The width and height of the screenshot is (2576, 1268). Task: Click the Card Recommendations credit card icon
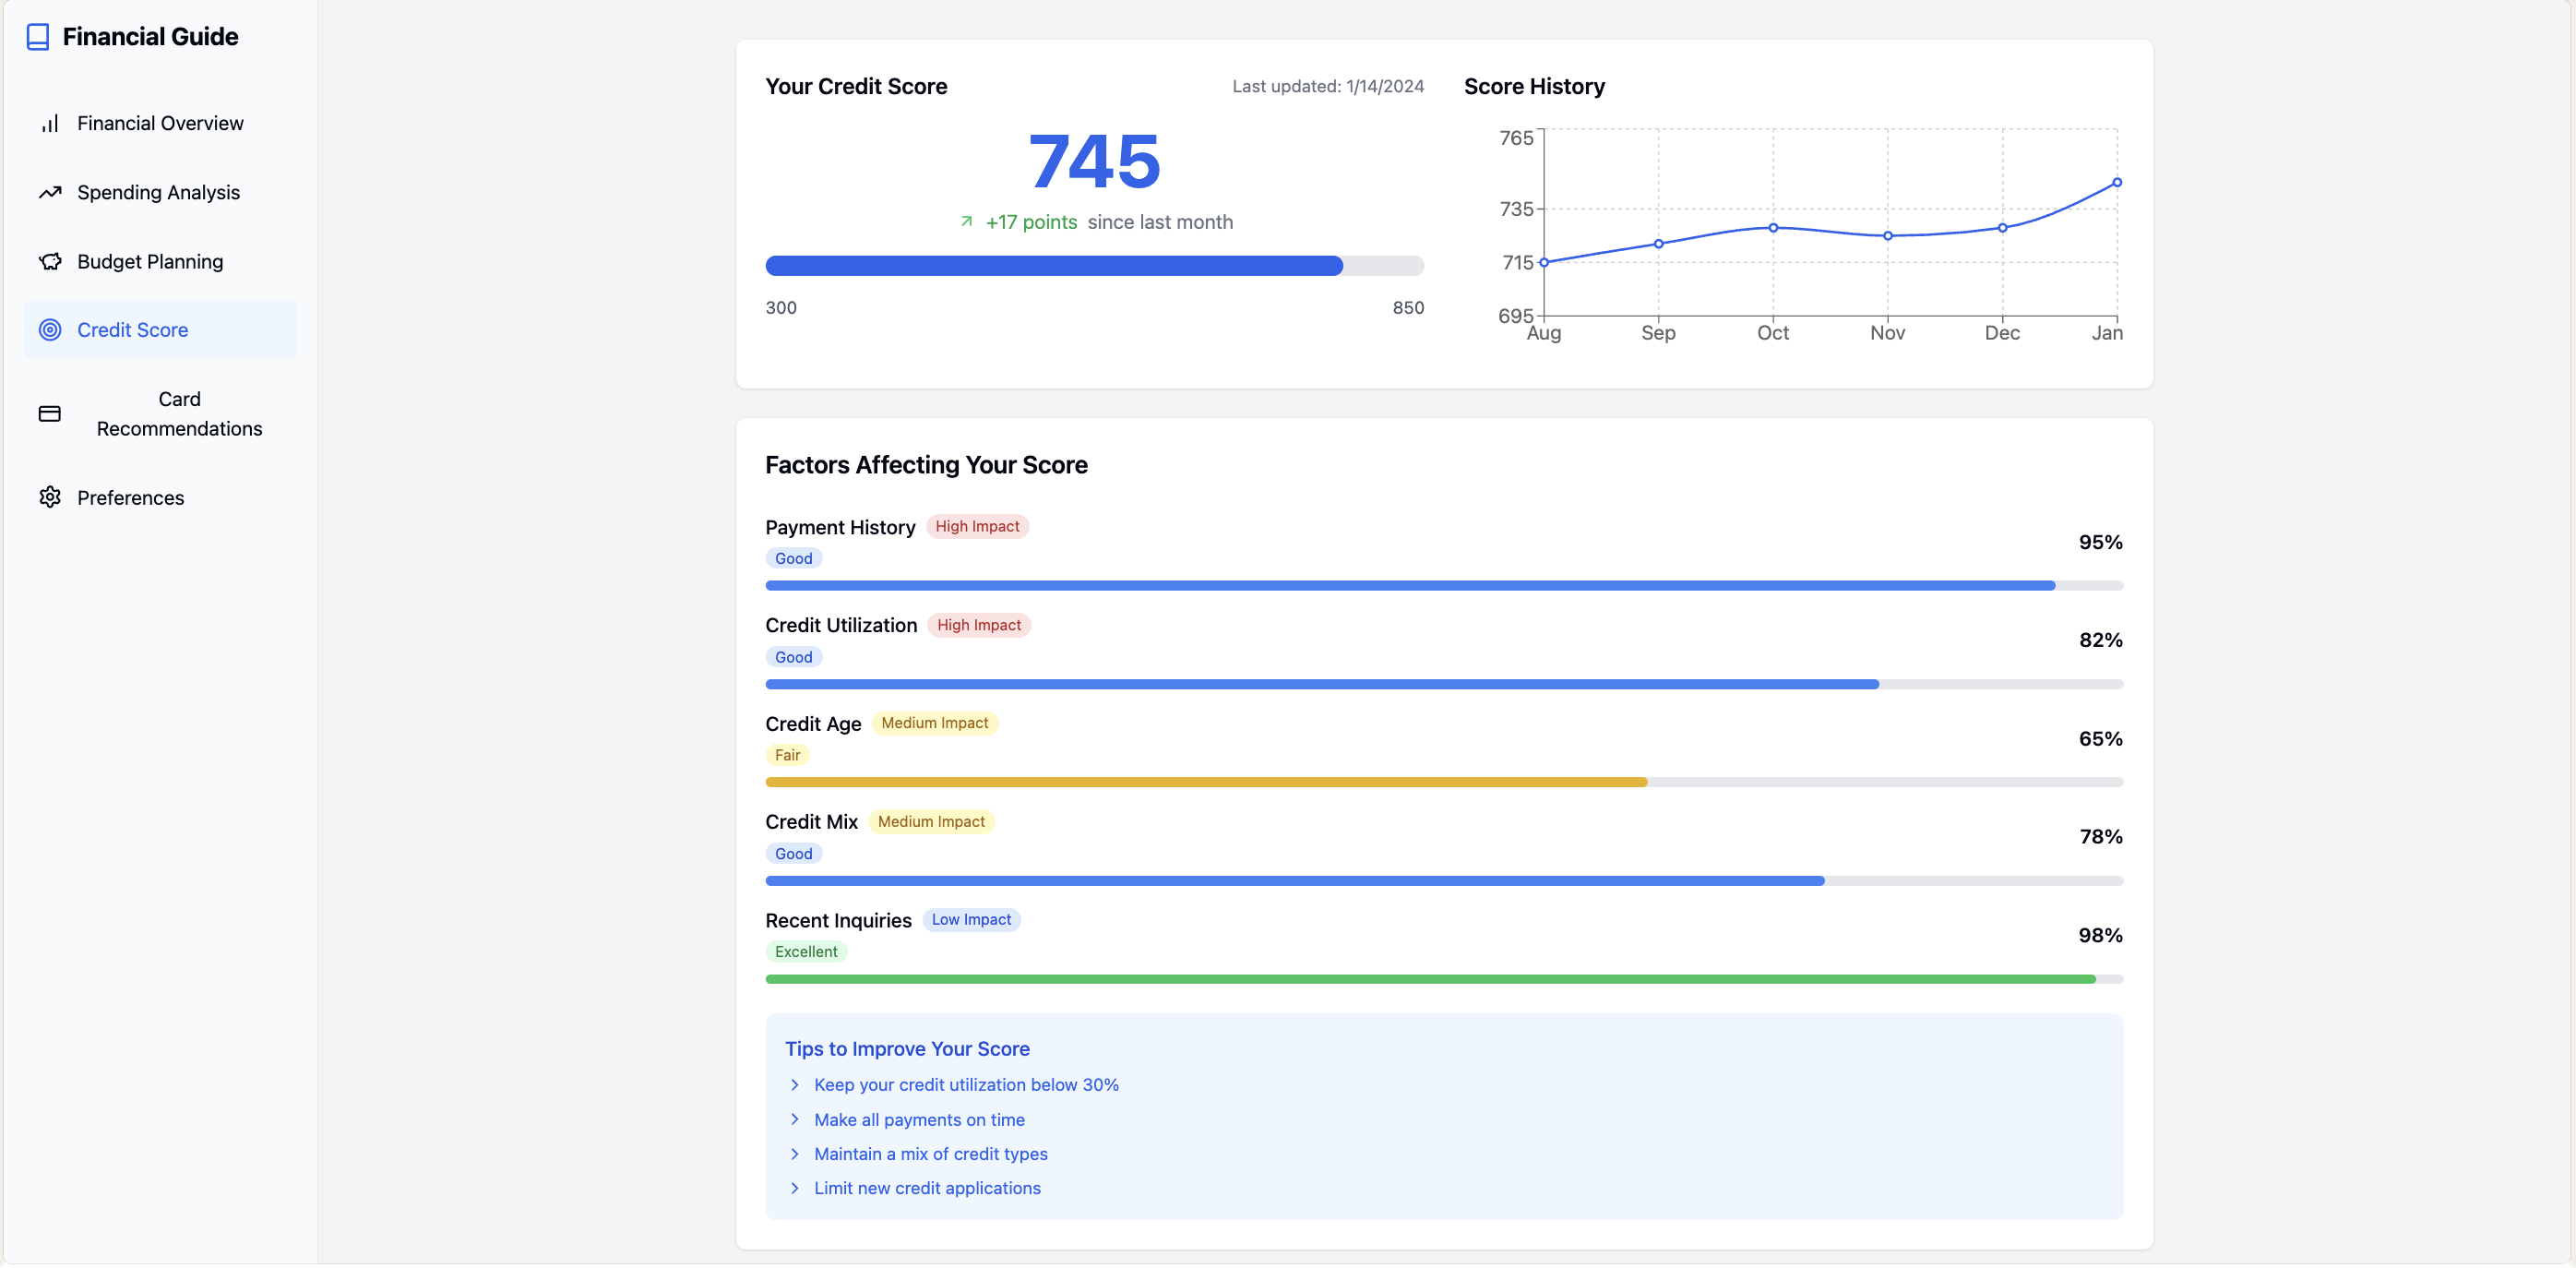50,414
